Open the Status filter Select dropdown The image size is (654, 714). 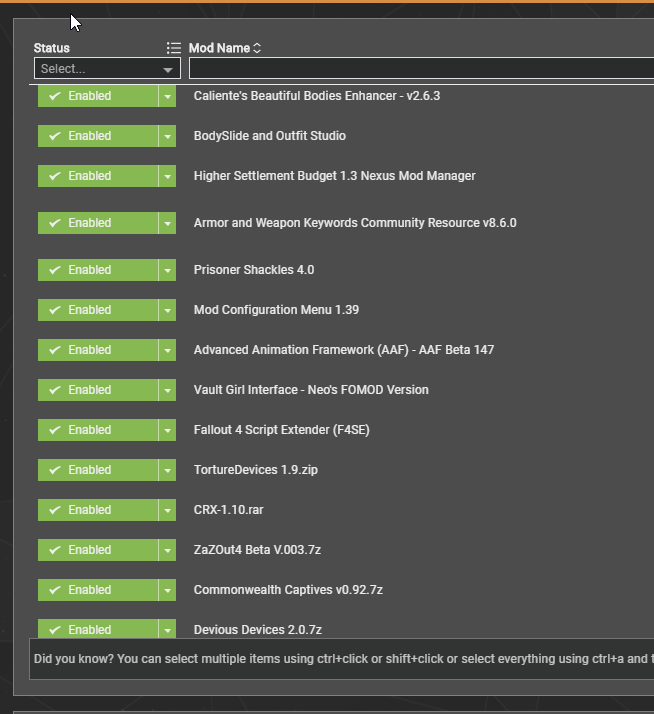107,68
